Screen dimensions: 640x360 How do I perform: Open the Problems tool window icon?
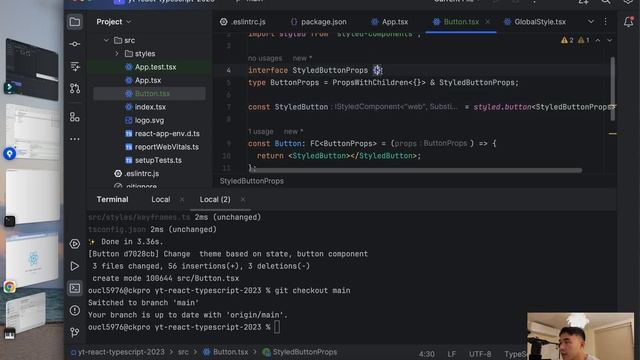[x=75, y=310]
